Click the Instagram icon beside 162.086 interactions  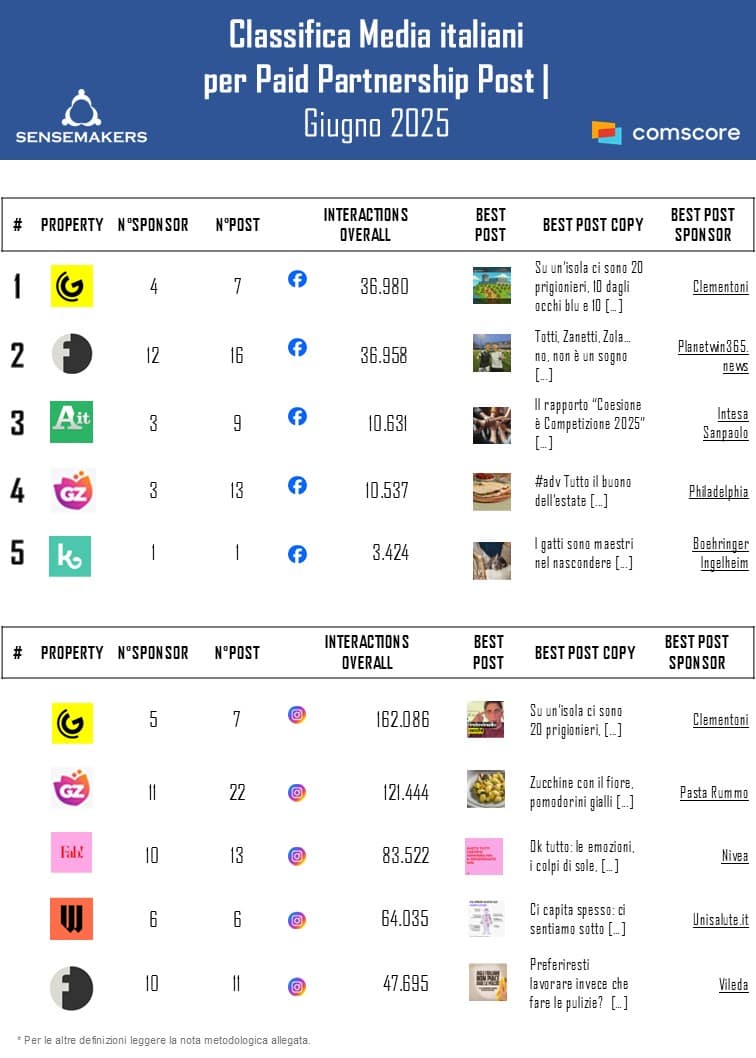[297, 715]
